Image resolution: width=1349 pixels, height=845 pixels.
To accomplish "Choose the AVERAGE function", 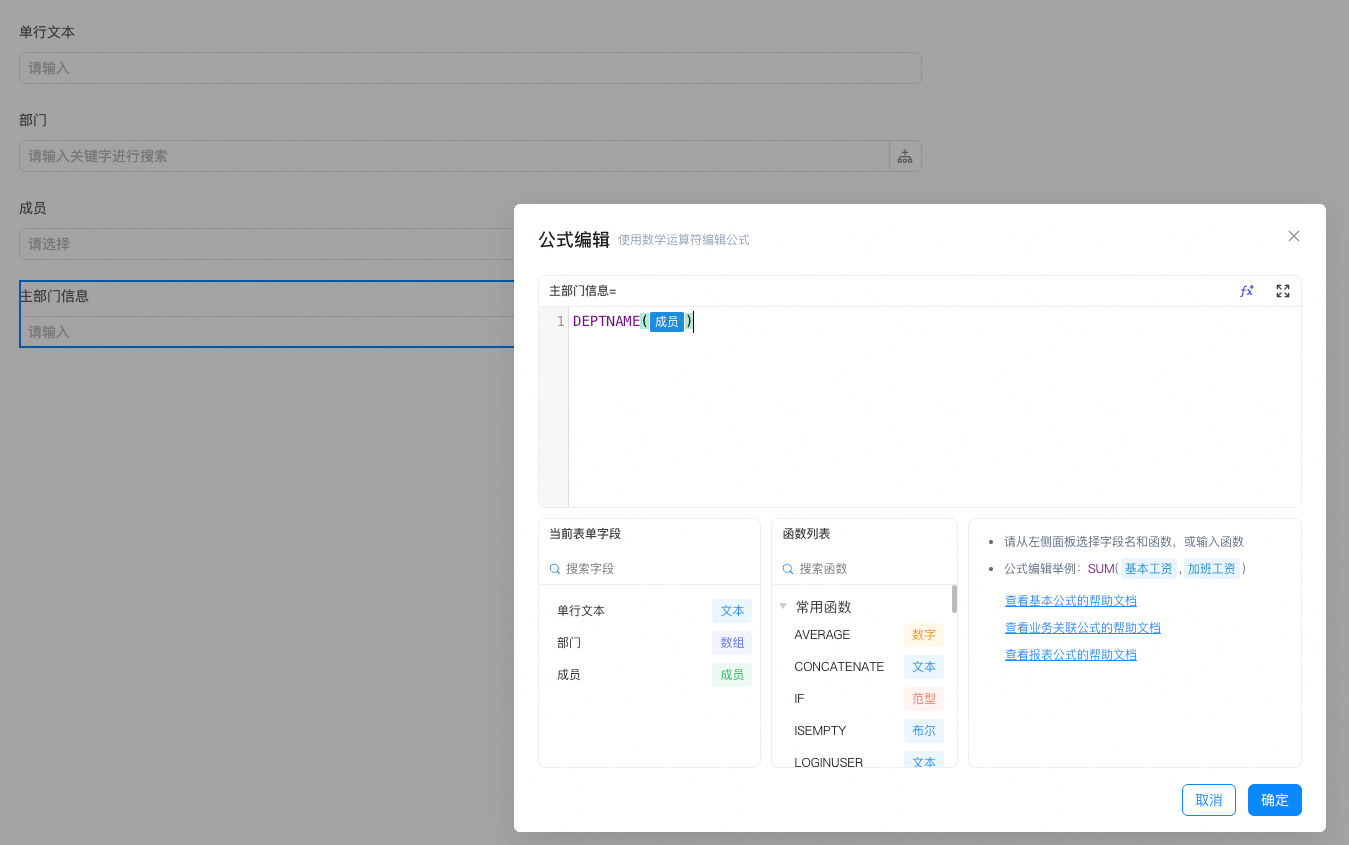I will [822, 635].
